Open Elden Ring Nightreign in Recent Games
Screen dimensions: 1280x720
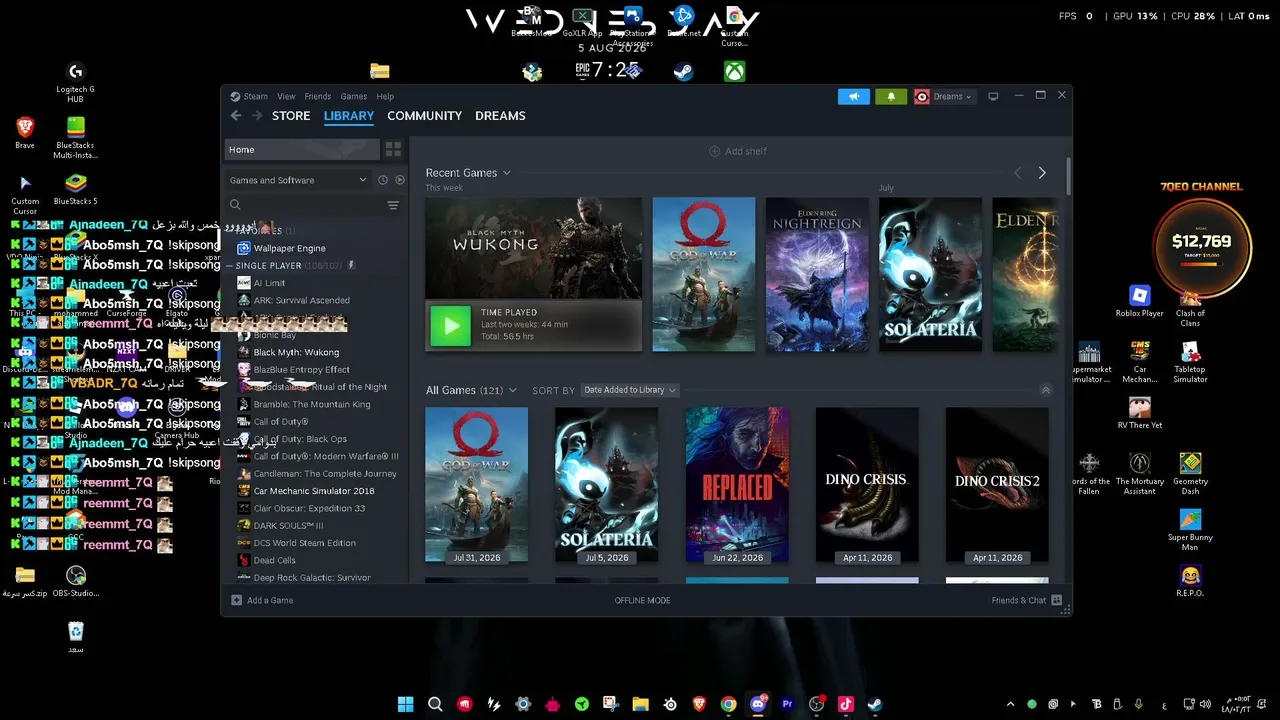pos(817,274)
